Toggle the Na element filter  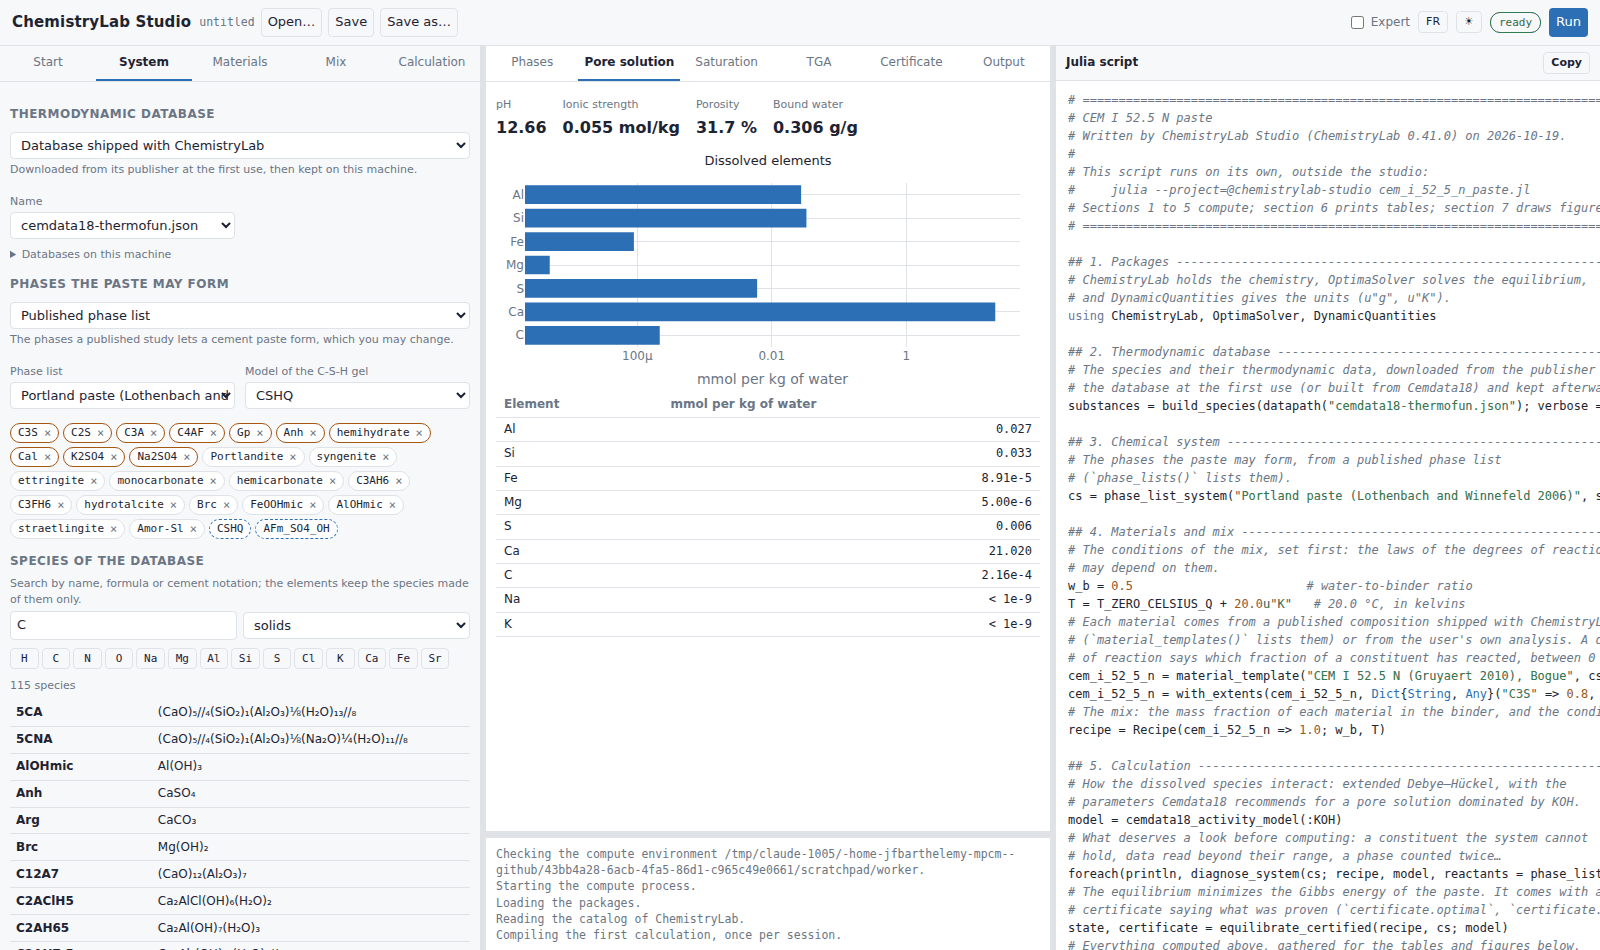(150, 658)
